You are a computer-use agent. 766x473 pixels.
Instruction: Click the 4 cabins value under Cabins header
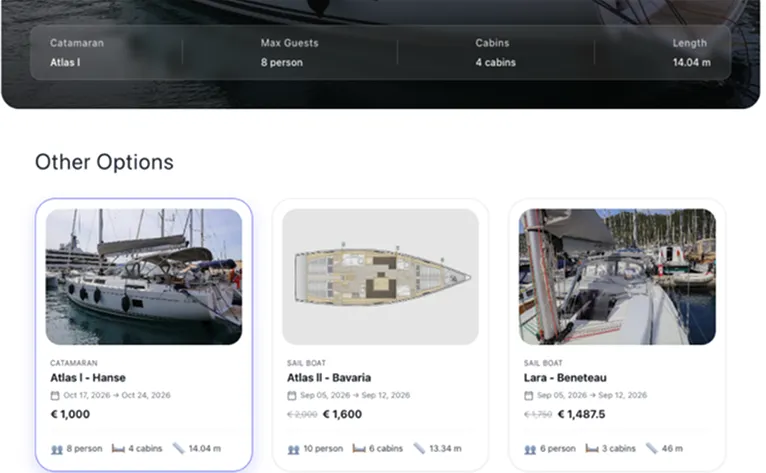tap(496, 63)
